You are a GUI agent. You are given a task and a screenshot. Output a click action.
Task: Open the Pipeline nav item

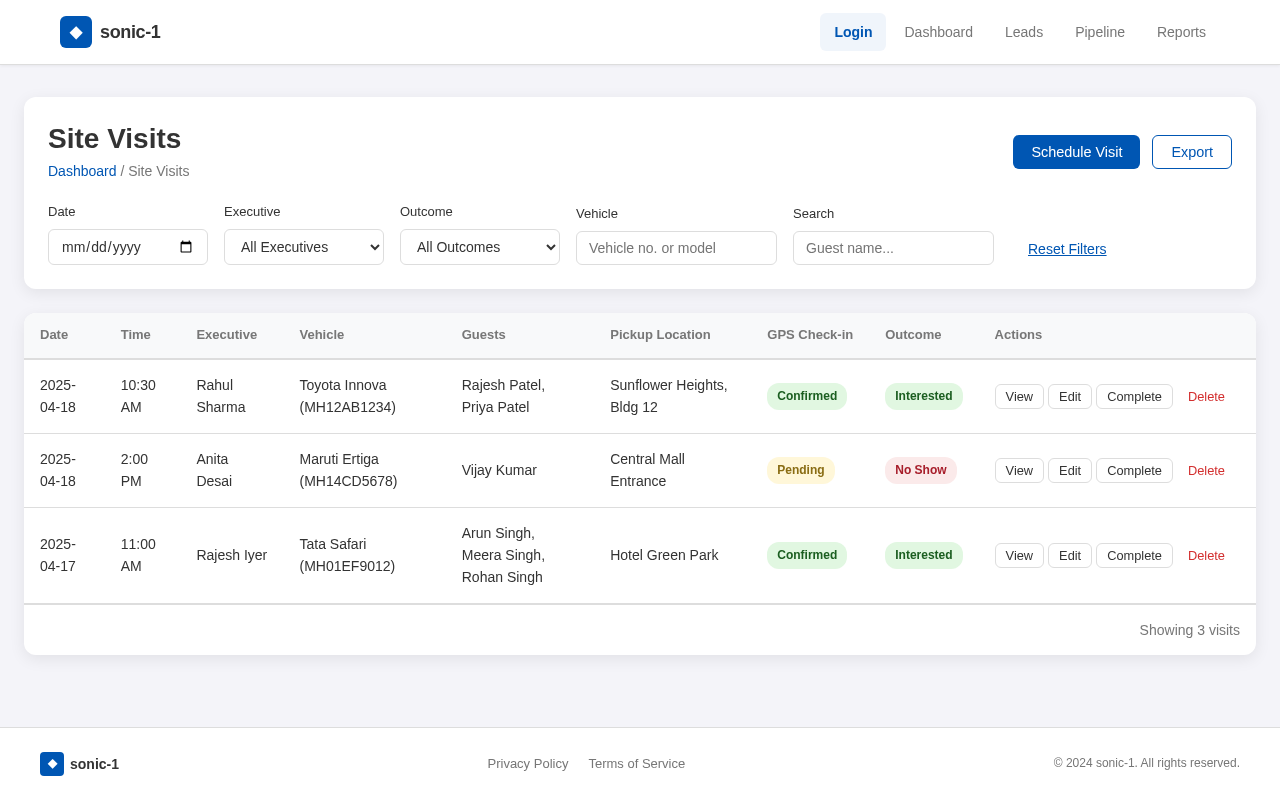click(1100, 32)
